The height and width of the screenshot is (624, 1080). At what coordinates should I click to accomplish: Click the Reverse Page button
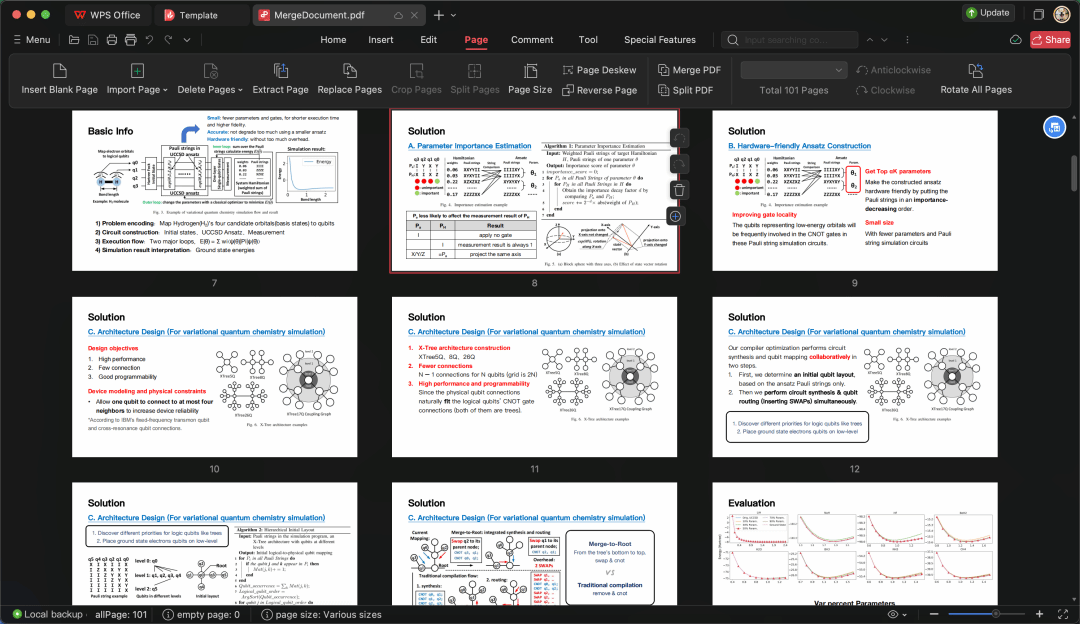click(600, 90)
